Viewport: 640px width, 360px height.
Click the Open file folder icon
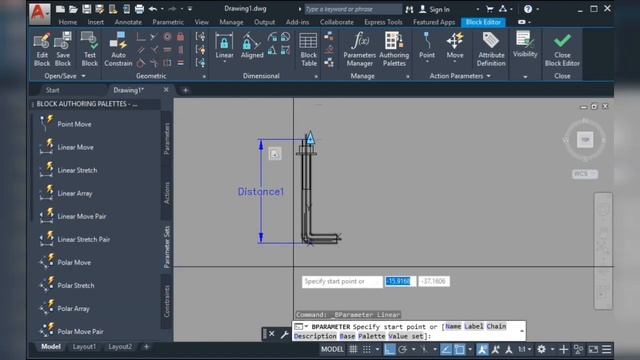73,9
